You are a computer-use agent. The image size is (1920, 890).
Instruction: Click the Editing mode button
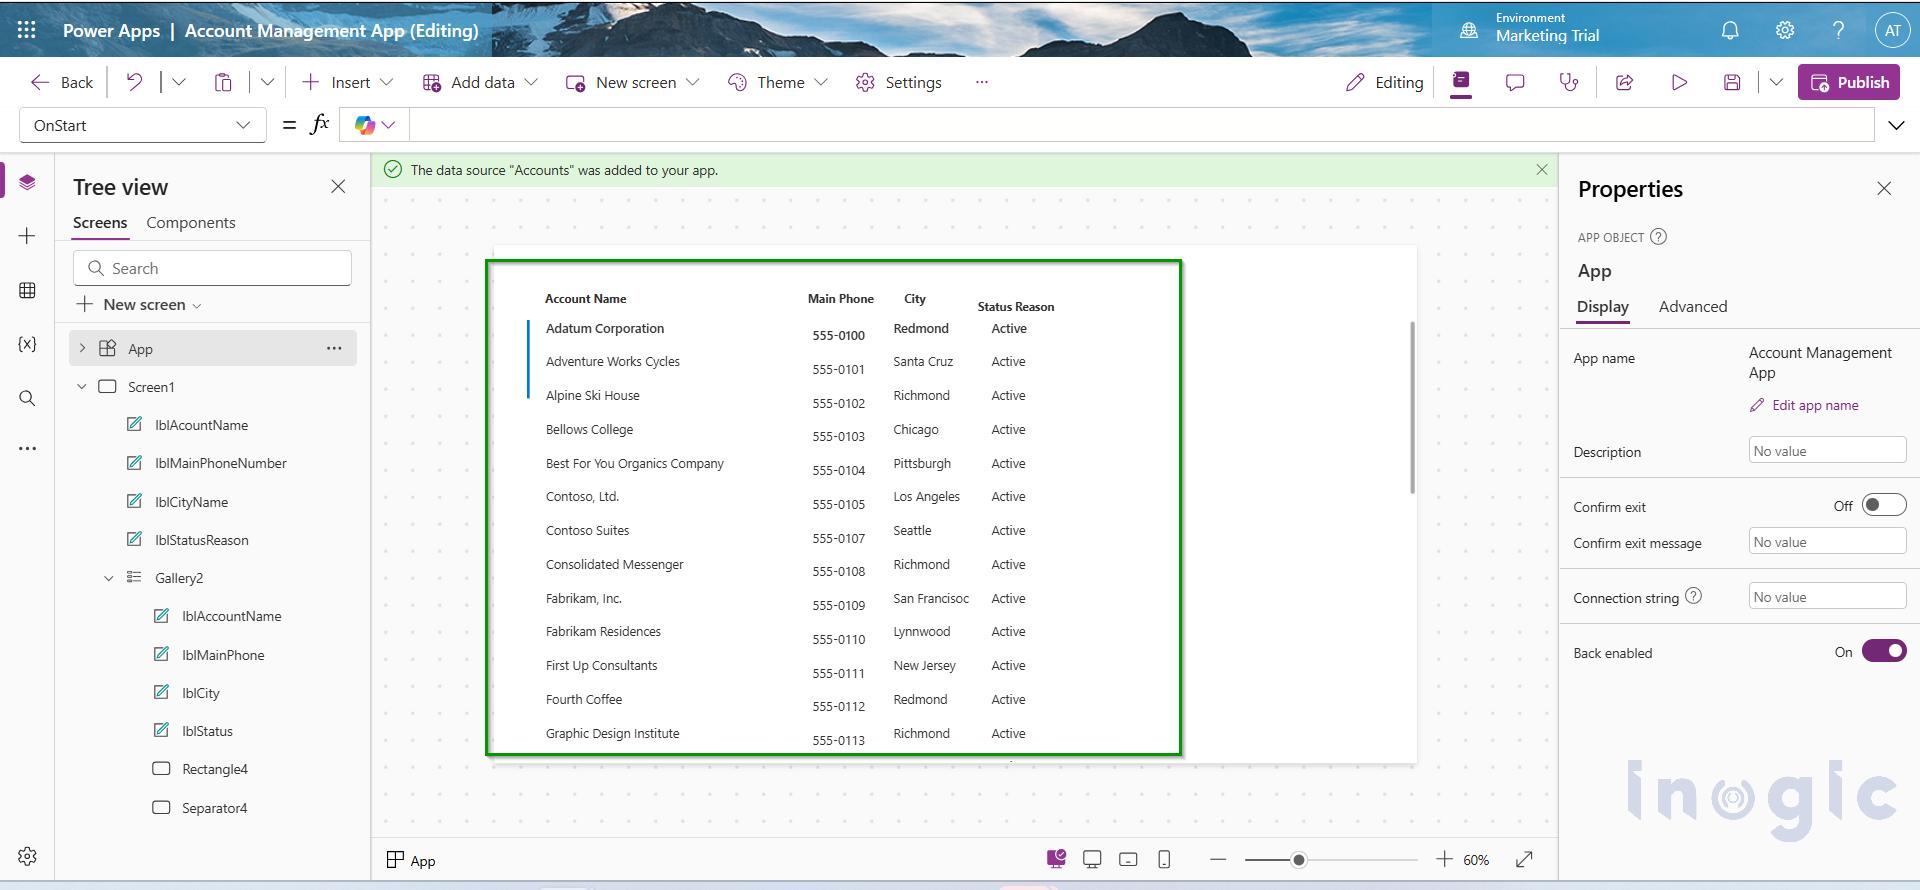tap(1384, 82)
